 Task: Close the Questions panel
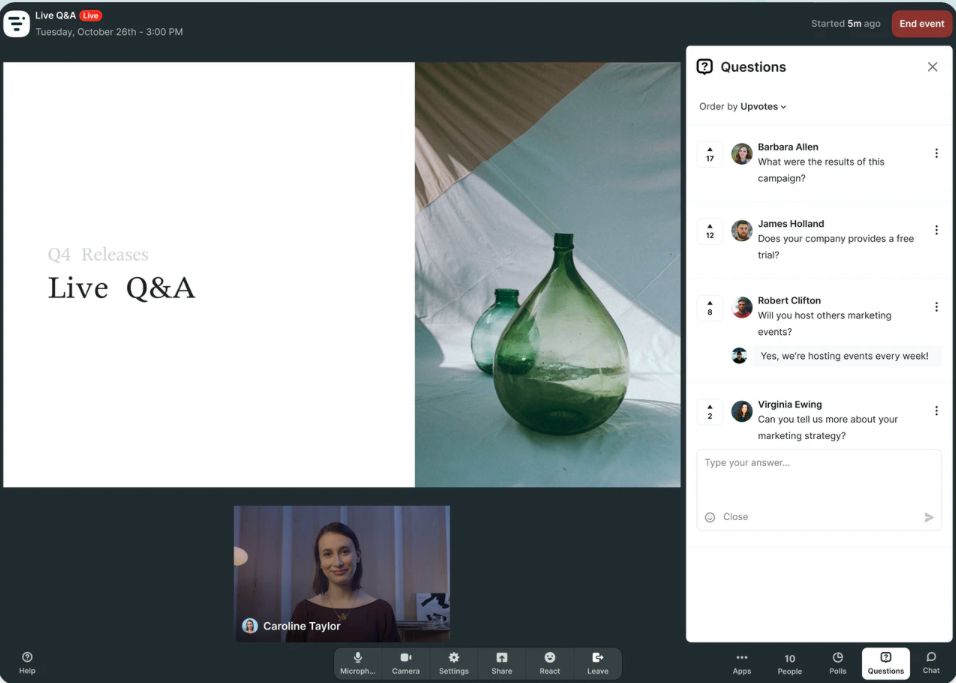point(932,67)
